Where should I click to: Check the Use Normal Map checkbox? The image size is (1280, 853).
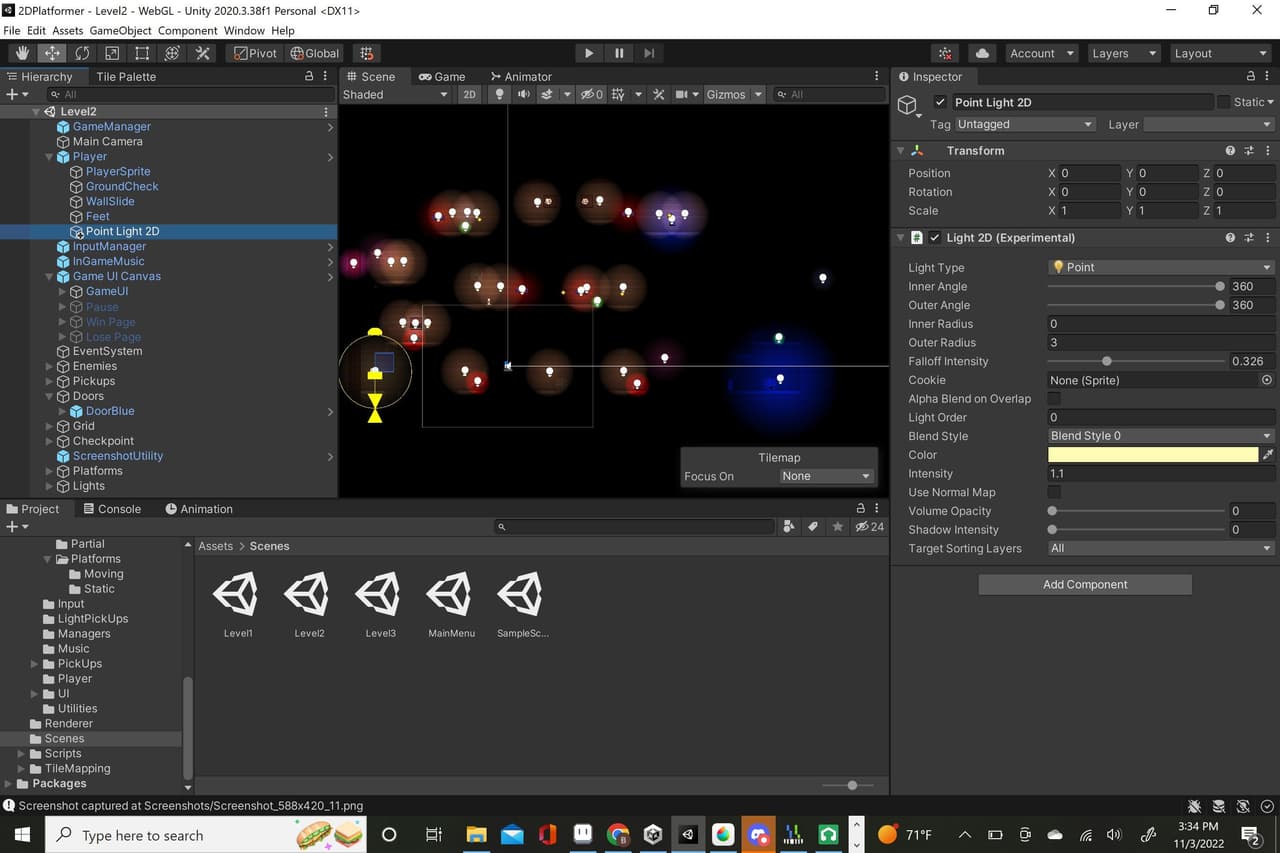[1054, 492]
